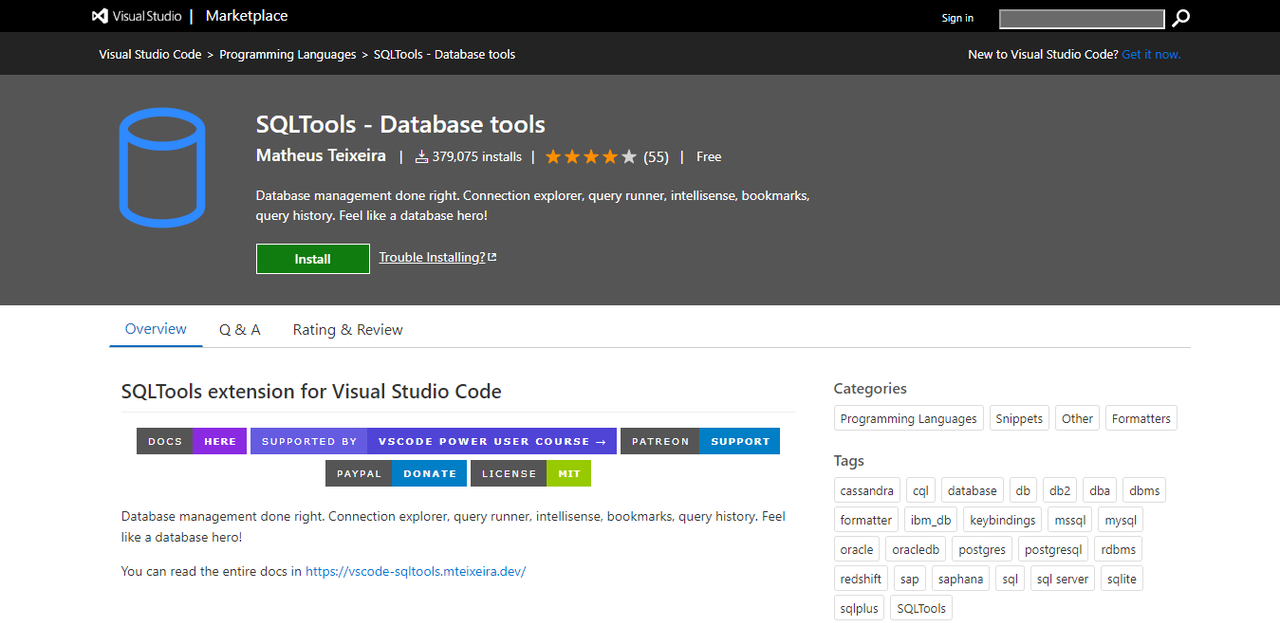The height and width of the screenshot is (623, 1280).
Task: Focus the Marketplace search field
Action: [x=1082, y=18]
